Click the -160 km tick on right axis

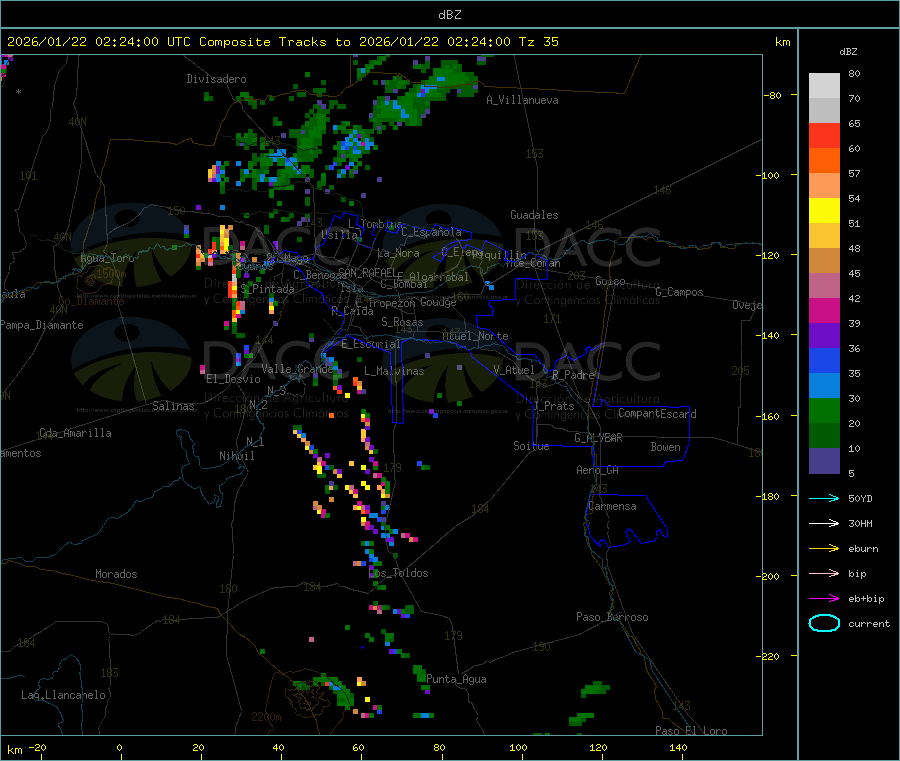771,416
